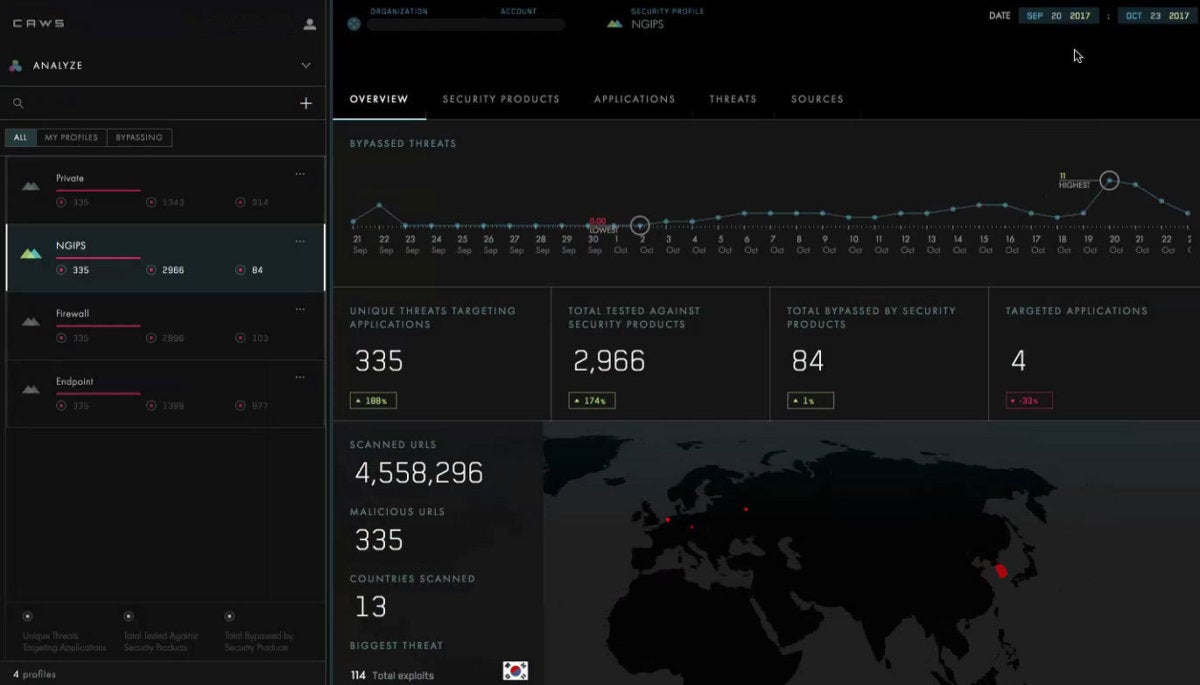Viewport: 1200px width, 685px height.
Task: Open options menu for Private profile
Action: pos(300,174)
